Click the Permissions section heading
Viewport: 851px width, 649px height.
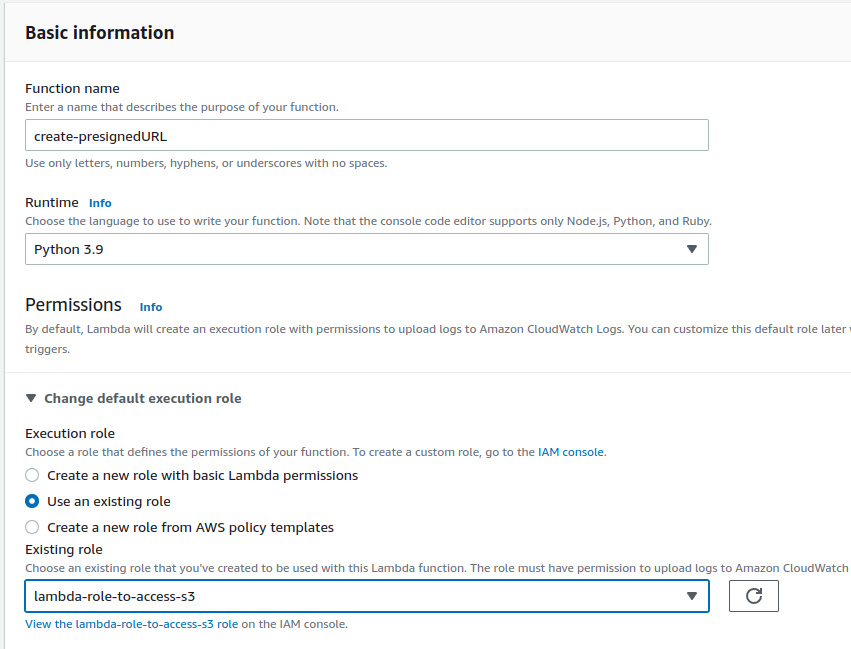(x=73, y=305)
